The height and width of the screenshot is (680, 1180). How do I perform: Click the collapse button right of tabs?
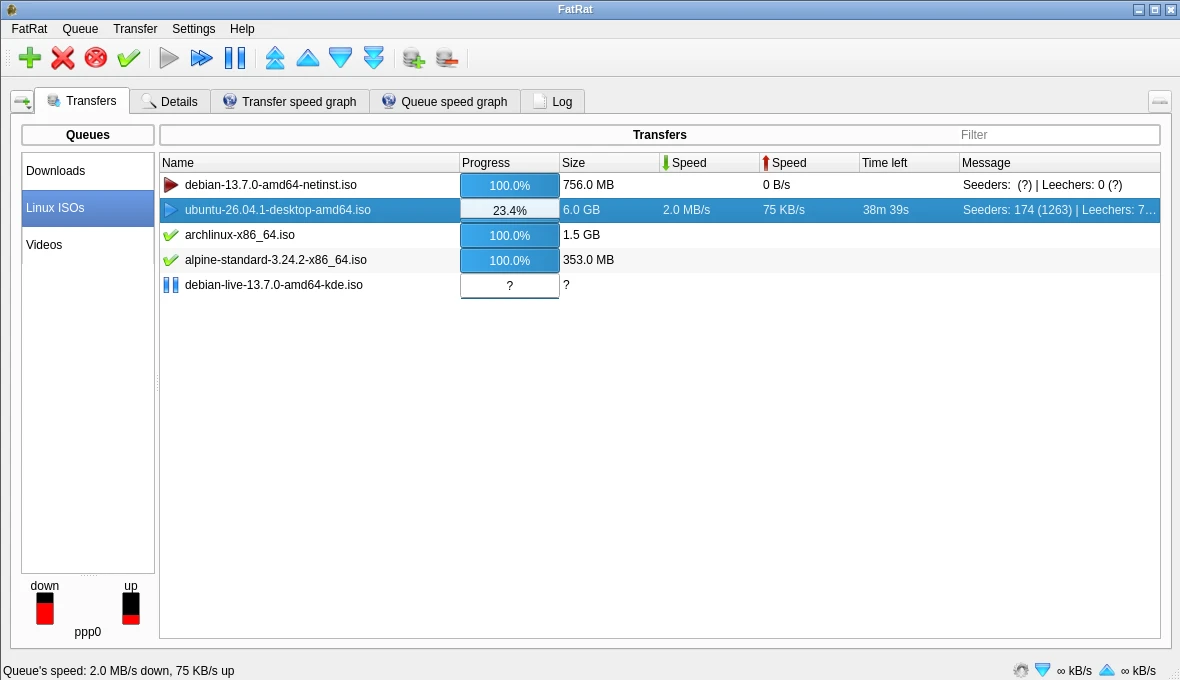(1160, 101)
